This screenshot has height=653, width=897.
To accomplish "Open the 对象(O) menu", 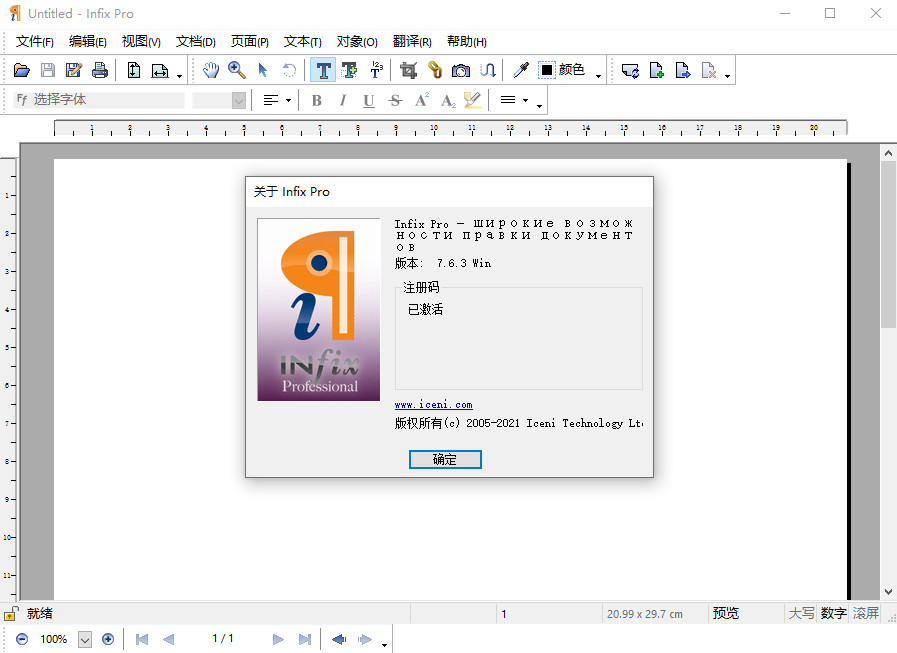I will pos(357,42).
